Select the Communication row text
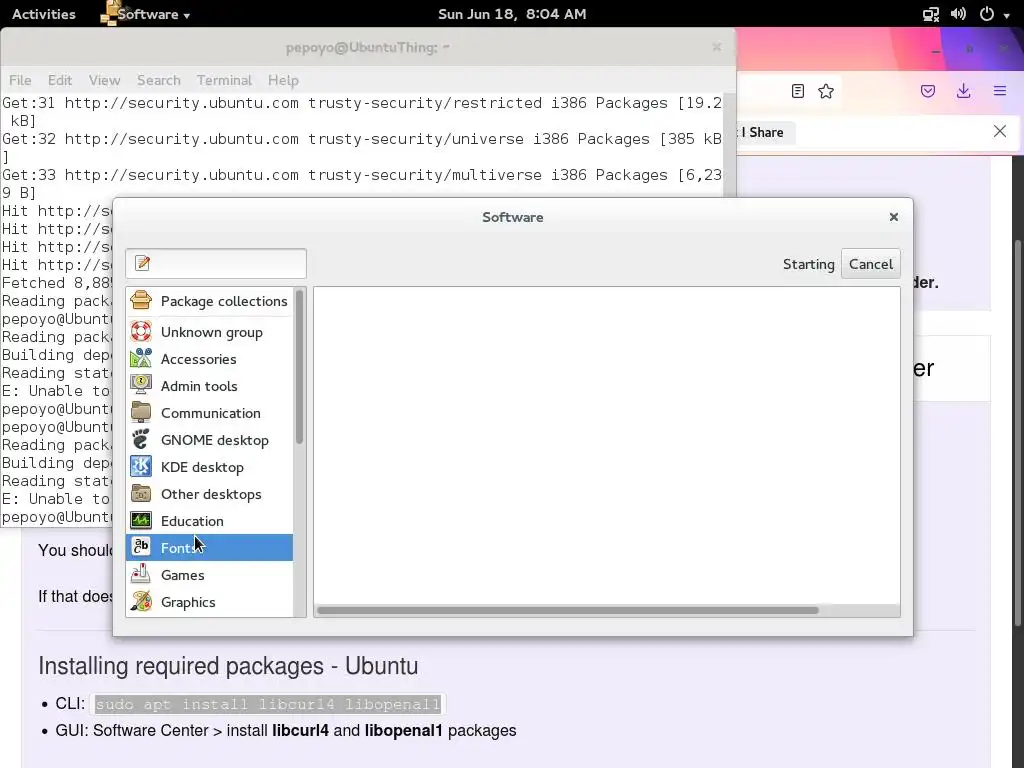The width and height of the screenshot is (1024, 768). (x=211, y=413)
